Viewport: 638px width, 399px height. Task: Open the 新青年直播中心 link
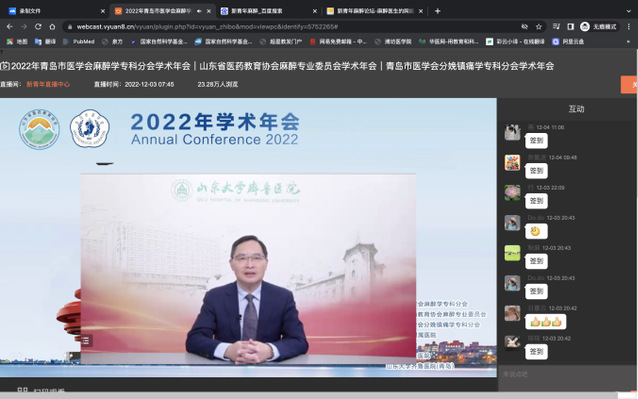point(48,85)
